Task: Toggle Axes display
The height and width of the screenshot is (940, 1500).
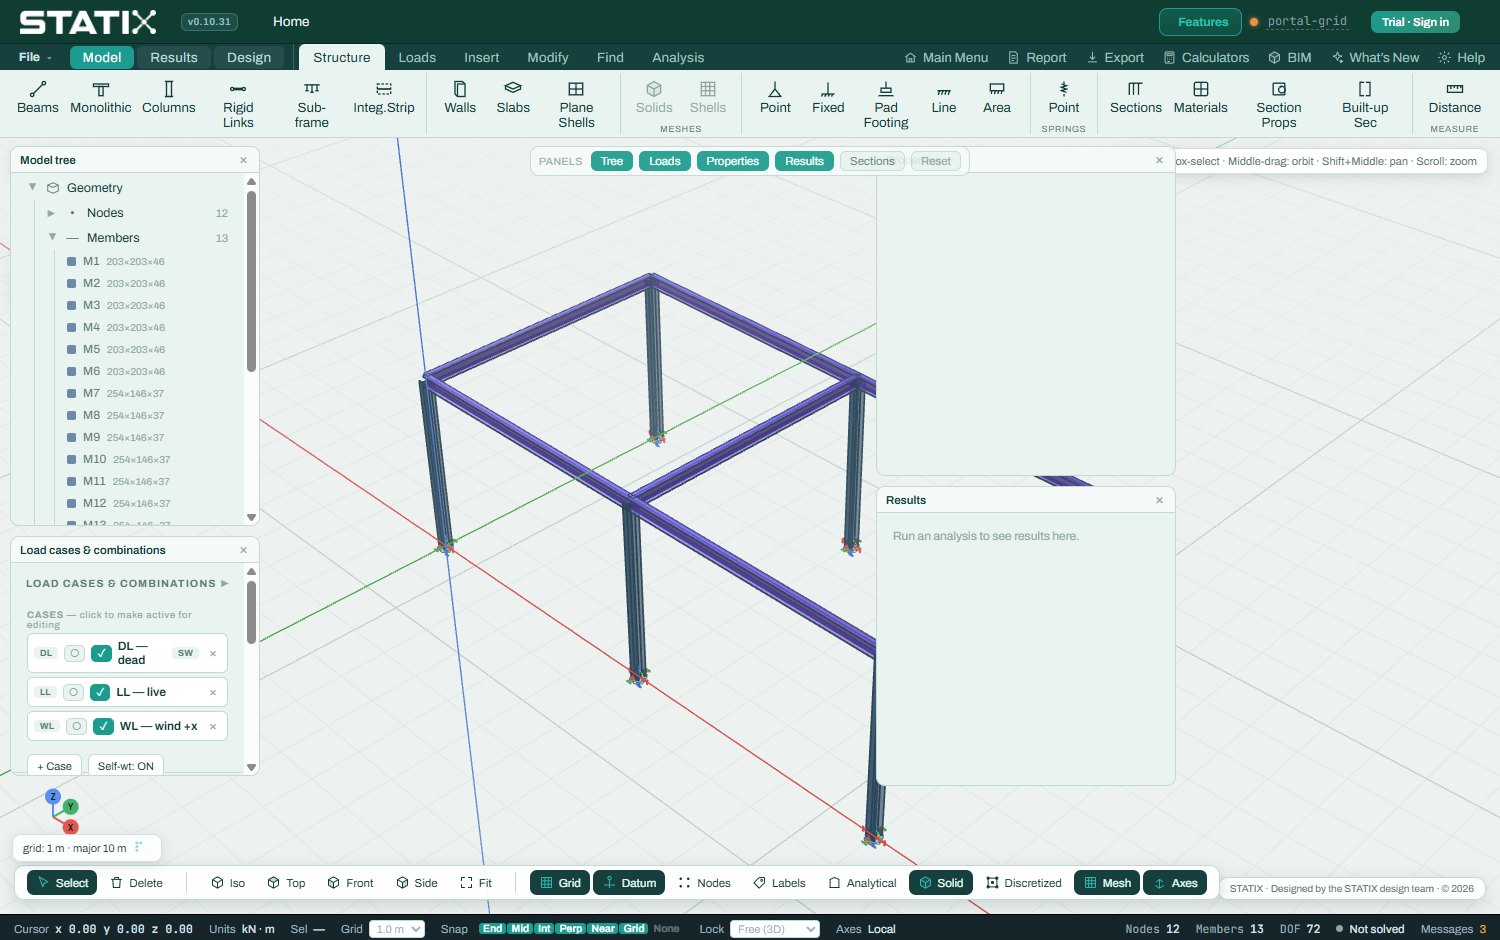Action: (x=1175, y=883)
